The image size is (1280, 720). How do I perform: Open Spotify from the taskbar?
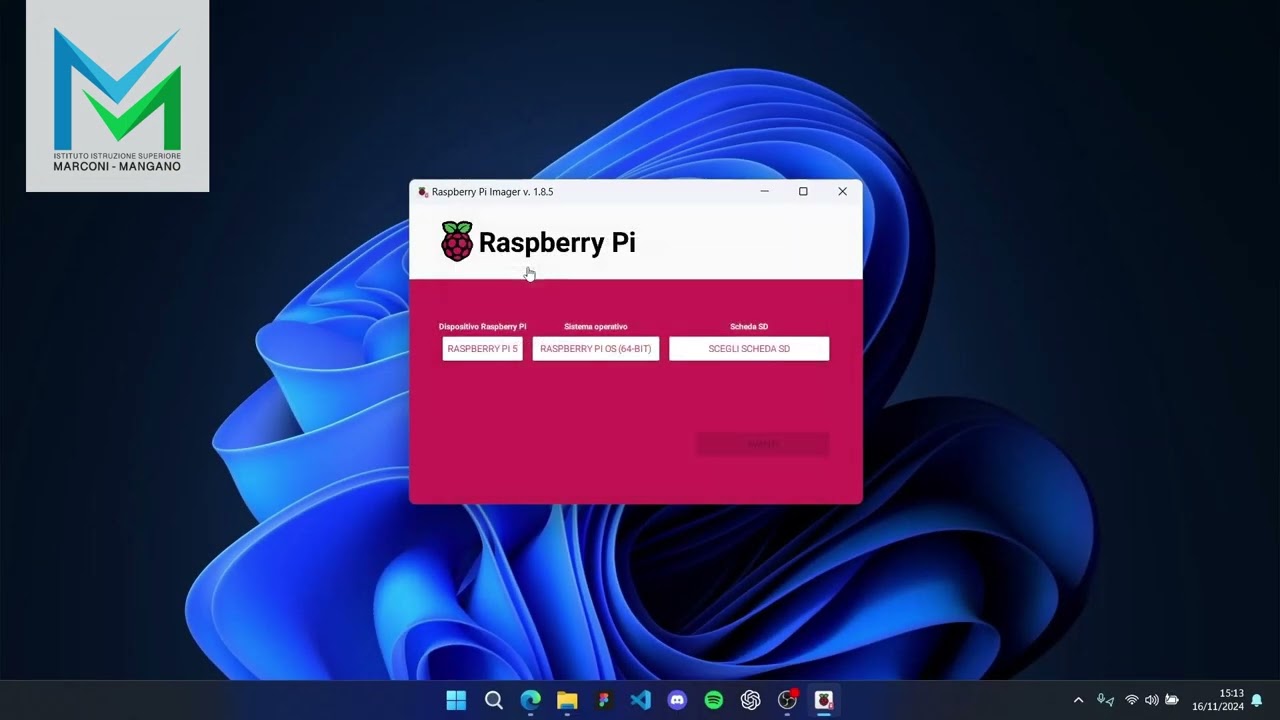pos(714,700)
